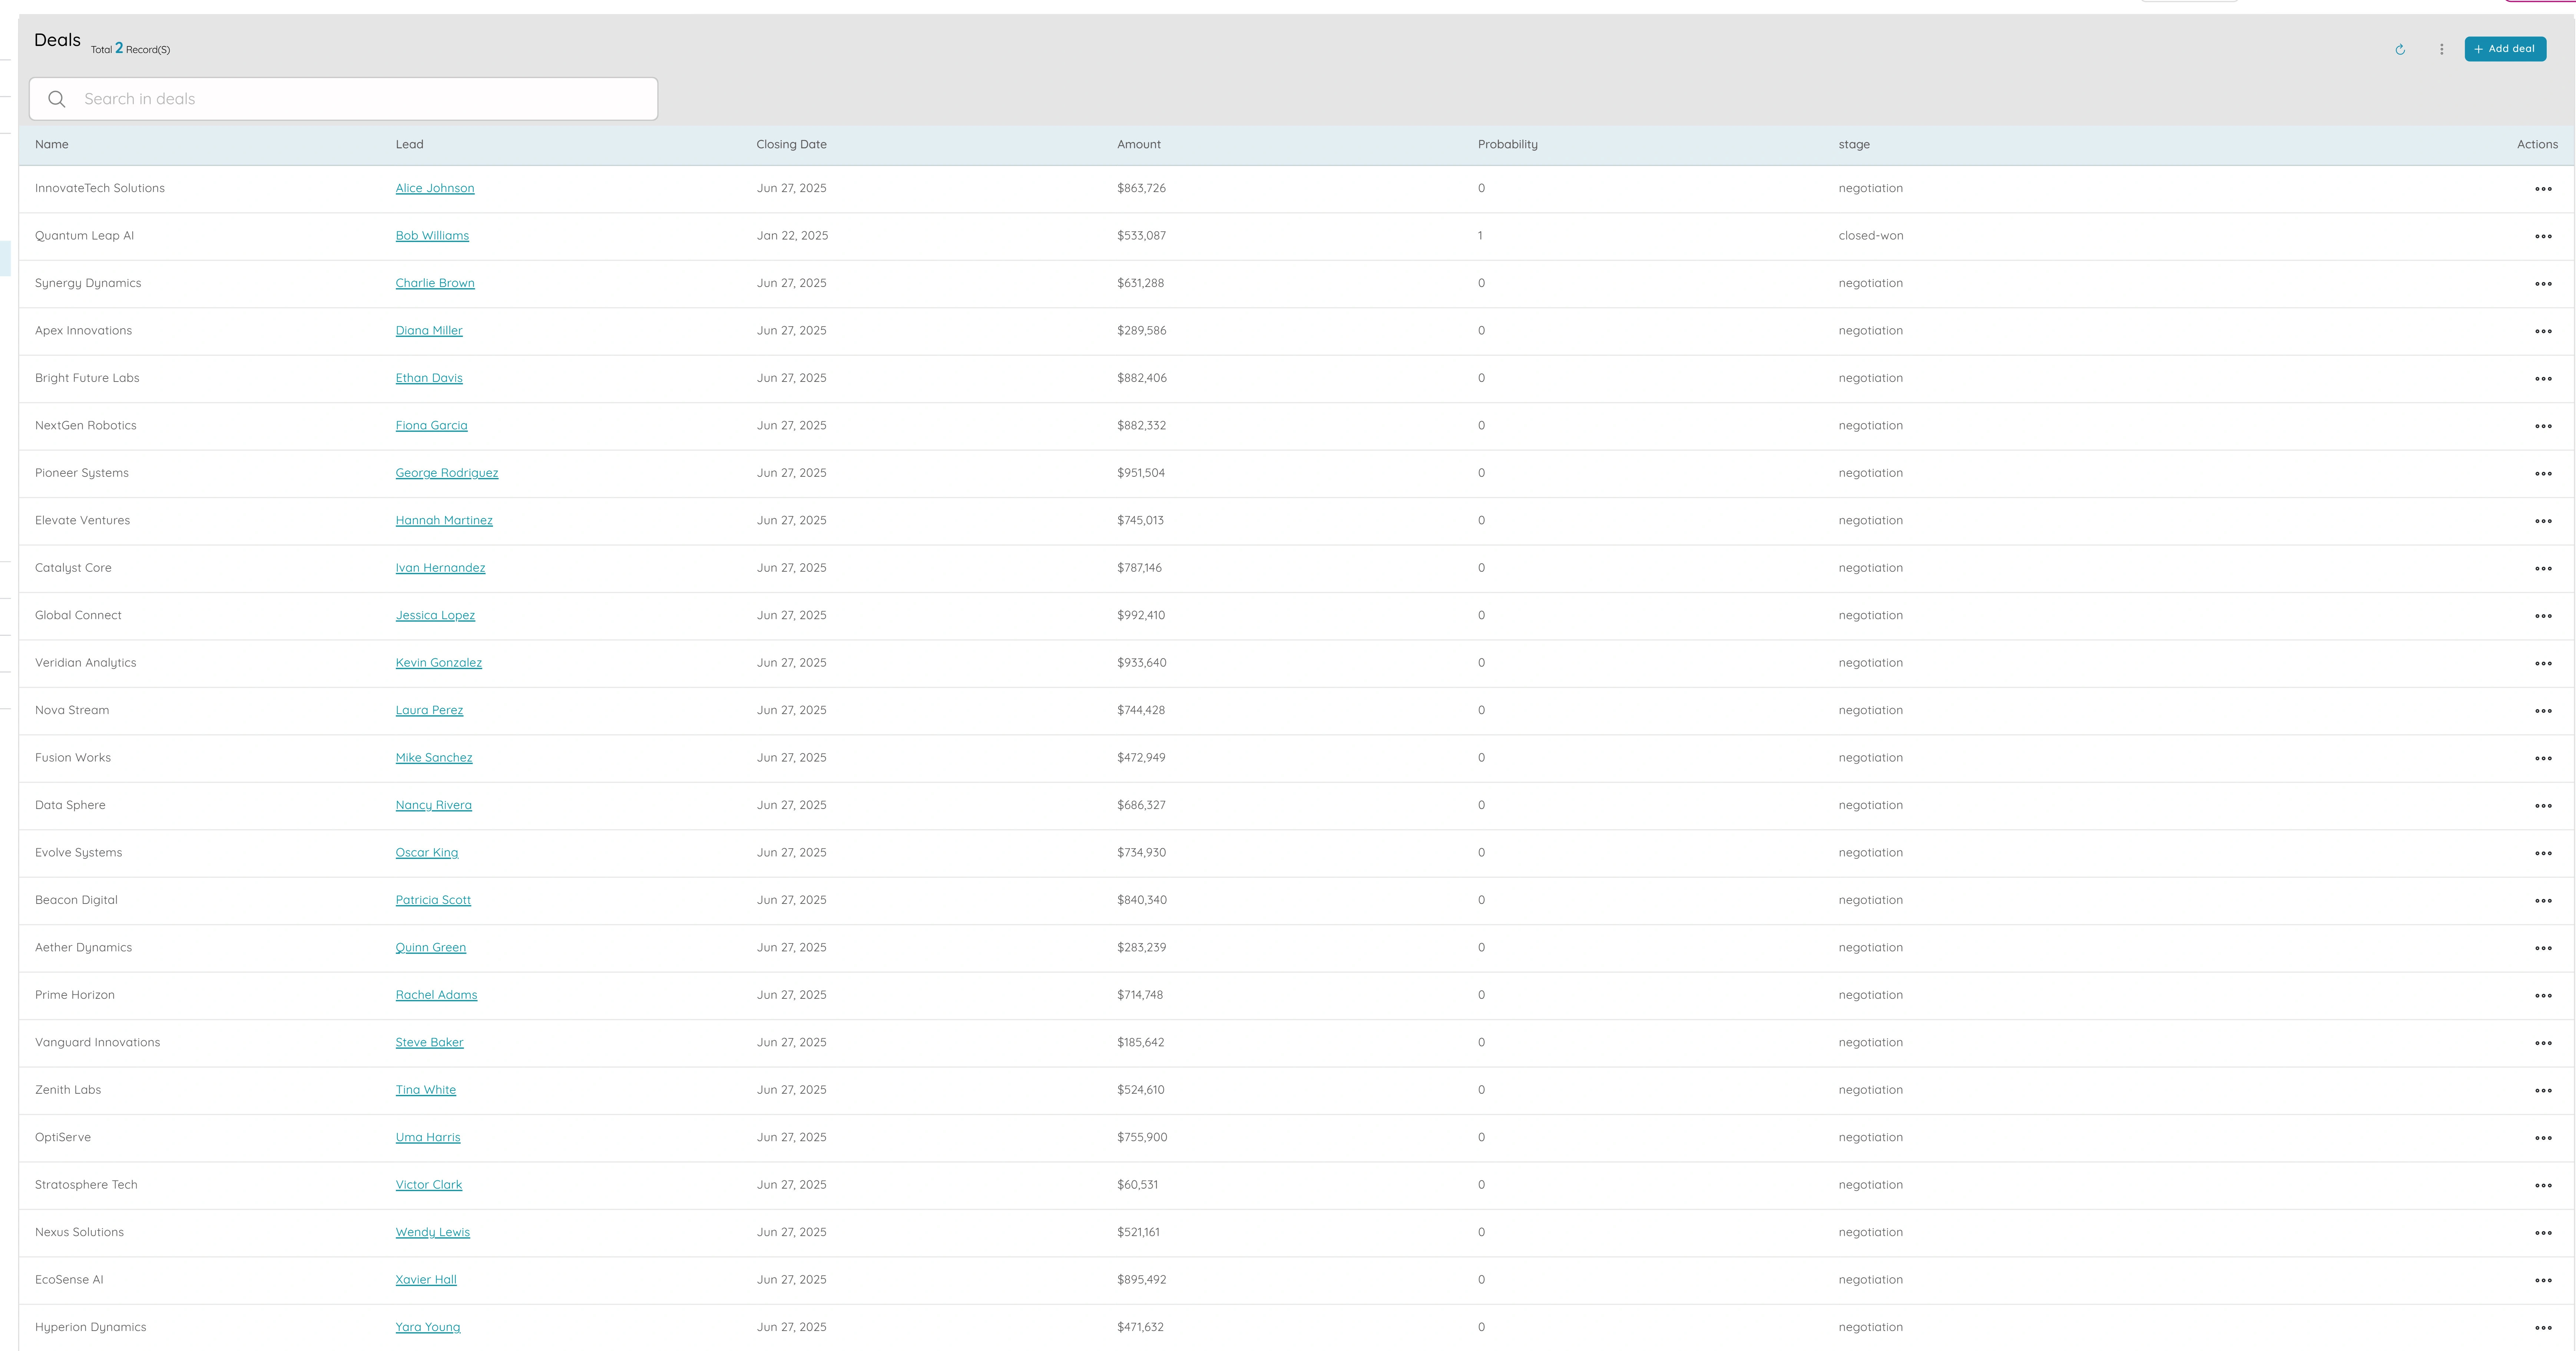The width and height of the screenshot is (2576, 1351).
Task: Open actions menu for Hyperion Dynamics deal
Action: tap(2544, 1327)
